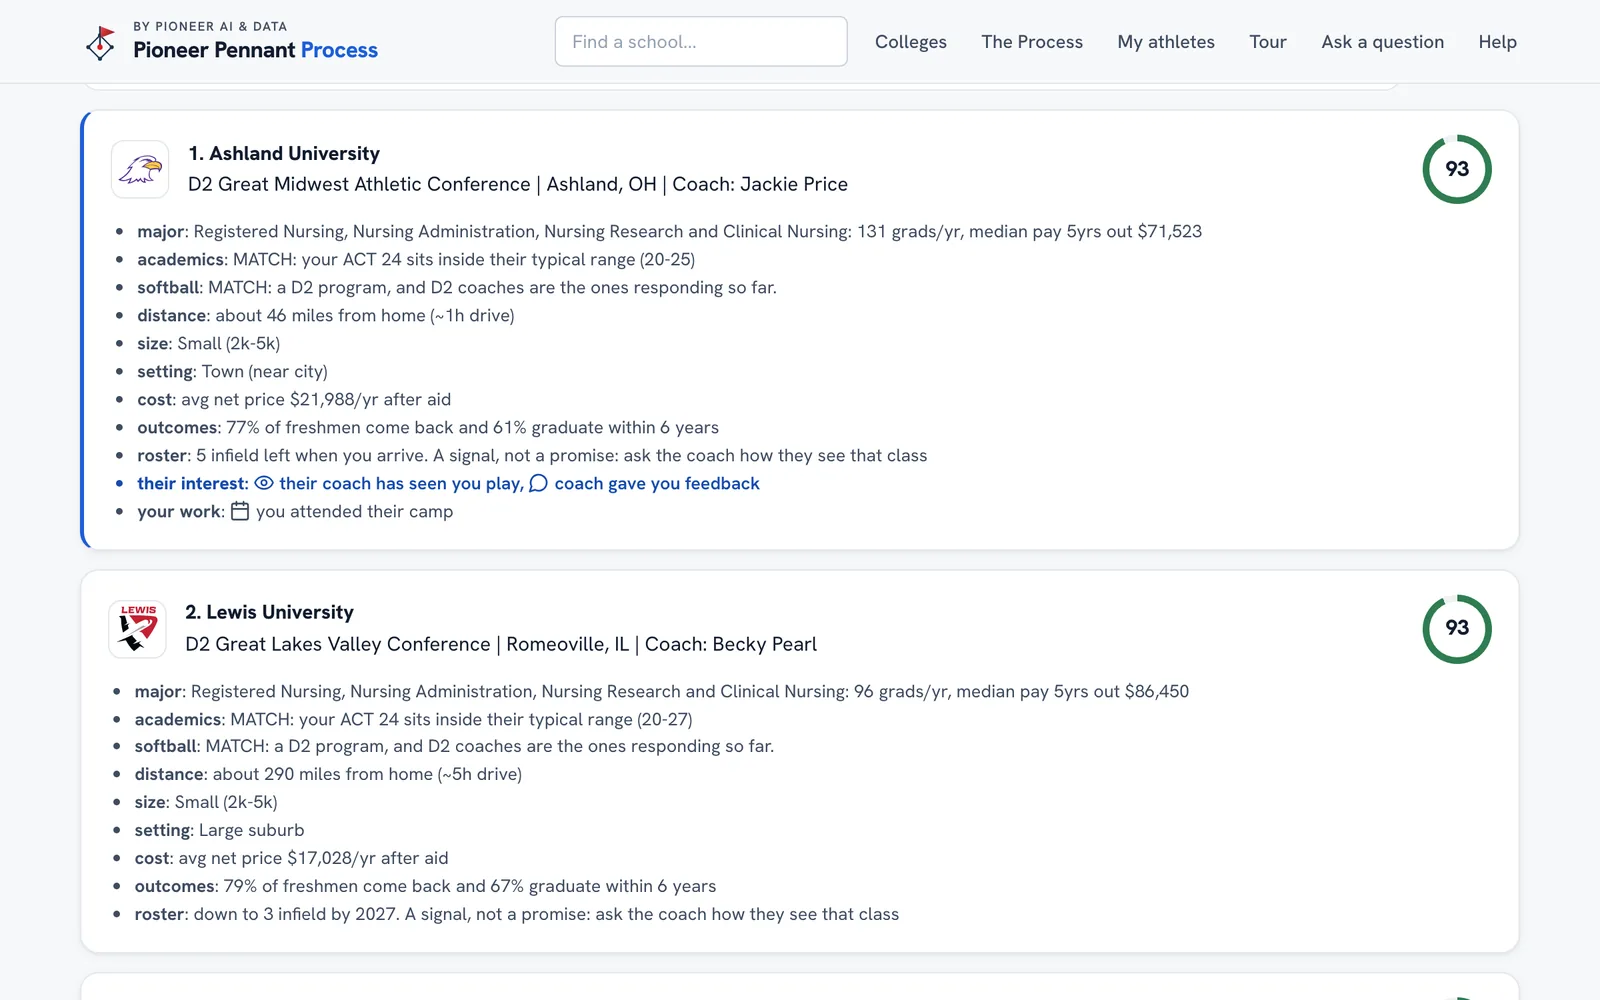Click the Lewis University logo
The width and height of the screenshot is (1600, 1000).
[138, 628]
